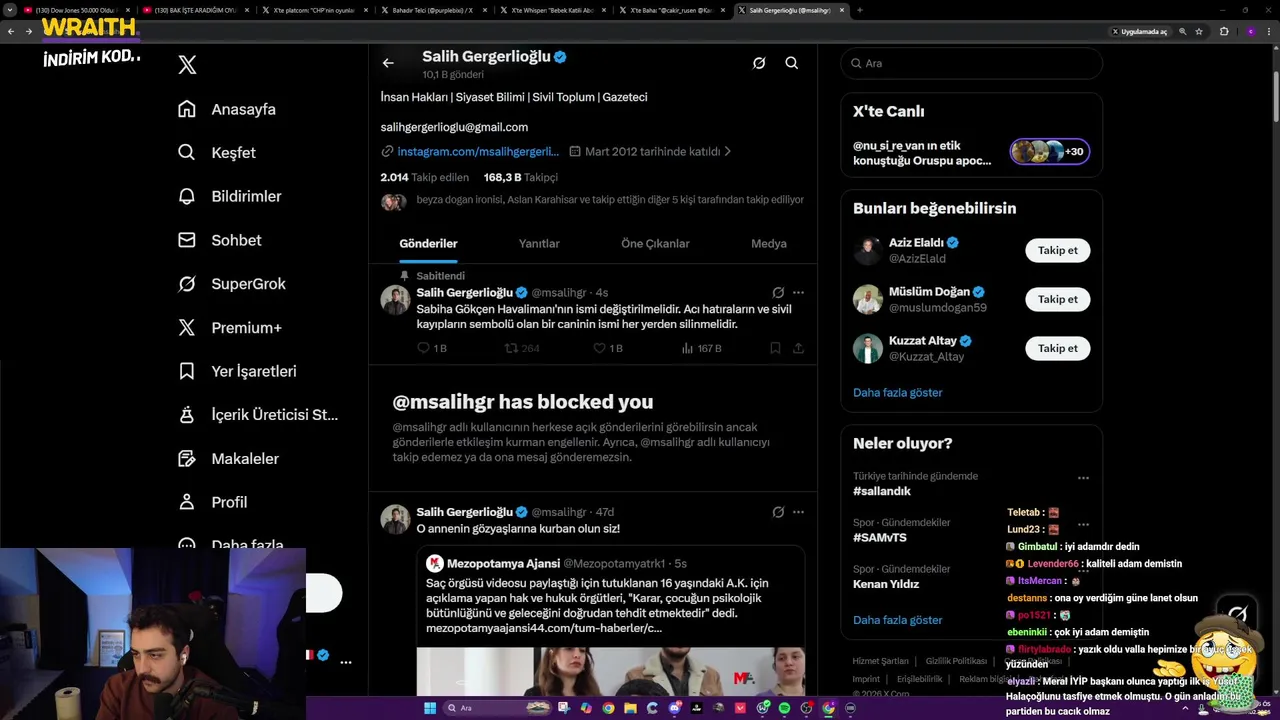Open Gizlilik Politikası footer link
This screenshot has height=720, width=1280.
pyautogui.click(x=956, y=661)
